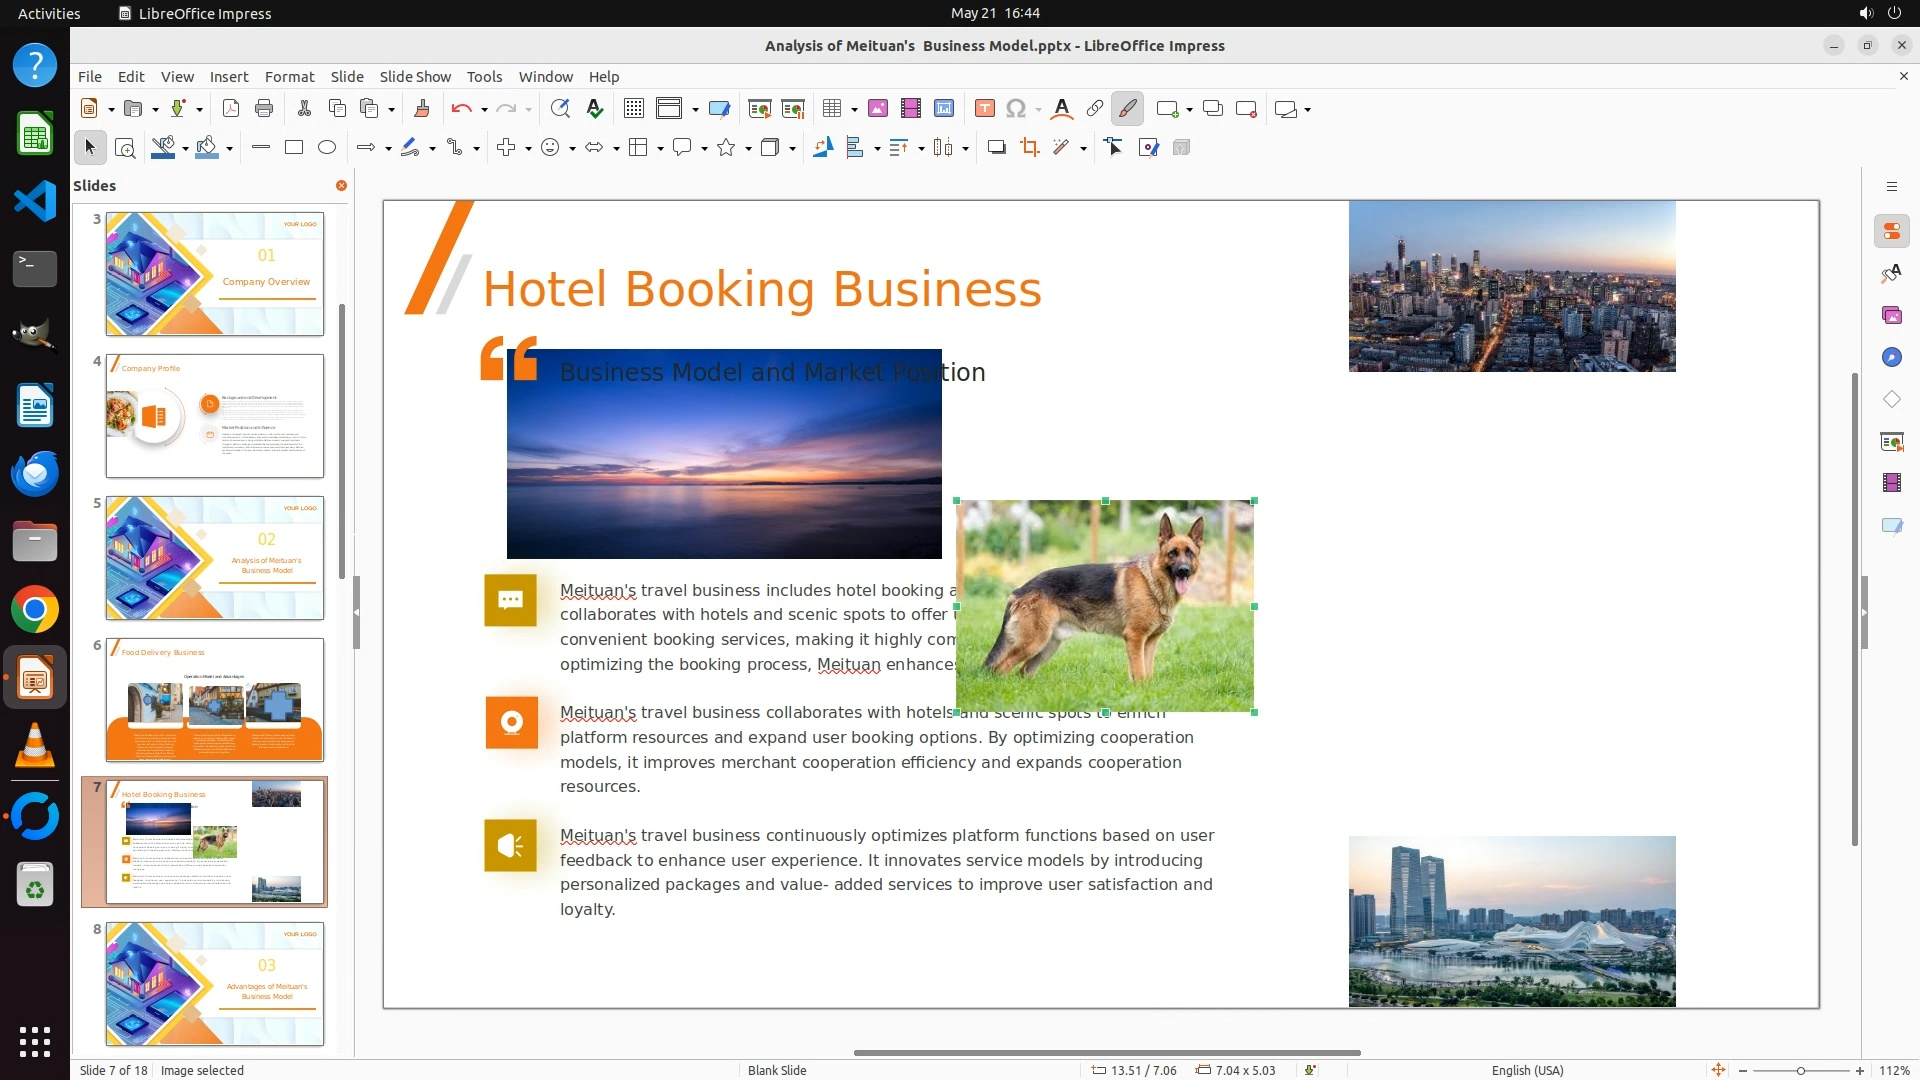Image resolution: width=1920 pixels, height=1080 pixels.
Task: Click the Print icon in toolbar
Action: click(x=264, y=109)
